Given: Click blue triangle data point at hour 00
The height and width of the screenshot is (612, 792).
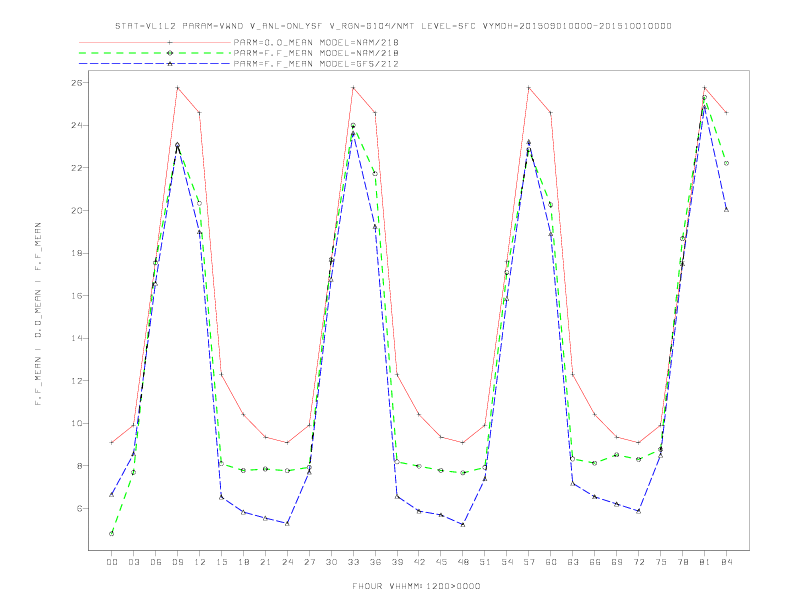Looking at the screenshot, I should 112,494.
